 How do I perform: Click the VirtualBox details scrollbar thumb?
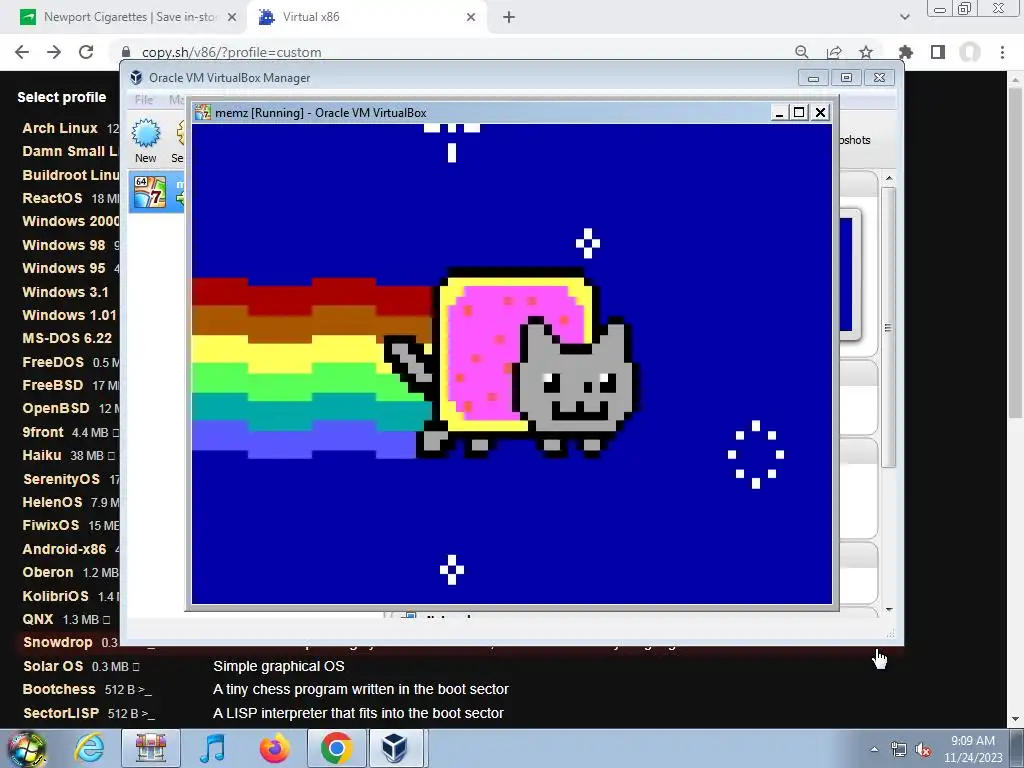[x=888, y=327]
